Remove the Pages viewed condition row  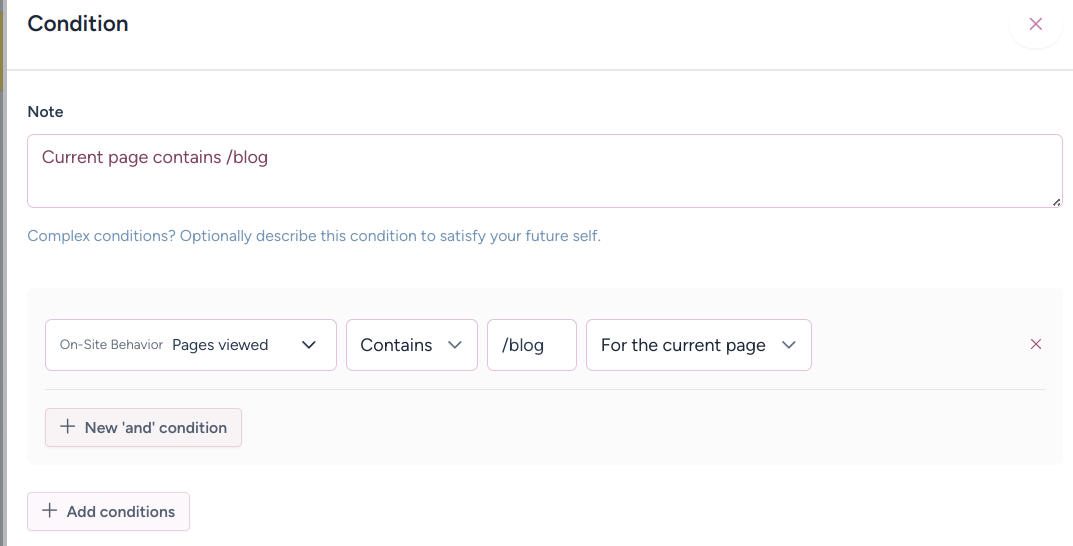(1035, 344)
